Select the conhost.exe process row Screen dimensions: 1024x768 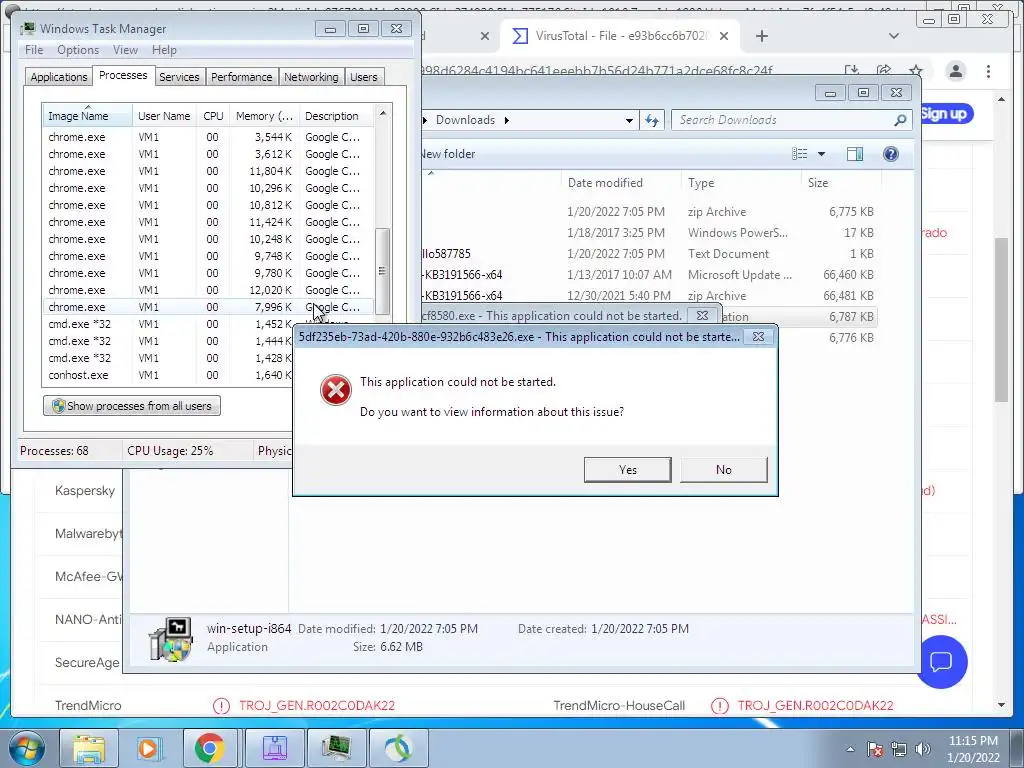pos(167,375)
